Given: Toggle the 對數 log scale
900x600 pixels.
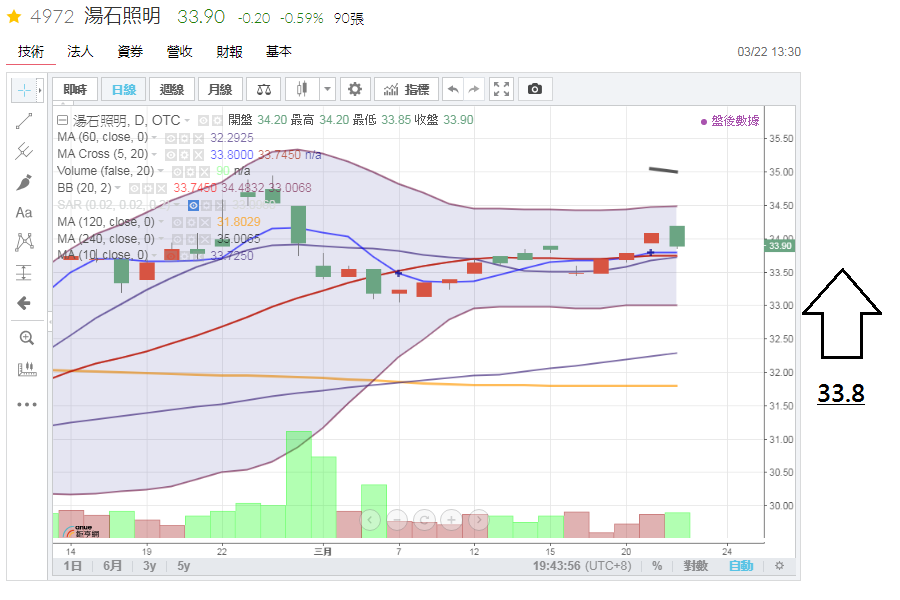Looking at the screenshot, I should pos(695,566).
